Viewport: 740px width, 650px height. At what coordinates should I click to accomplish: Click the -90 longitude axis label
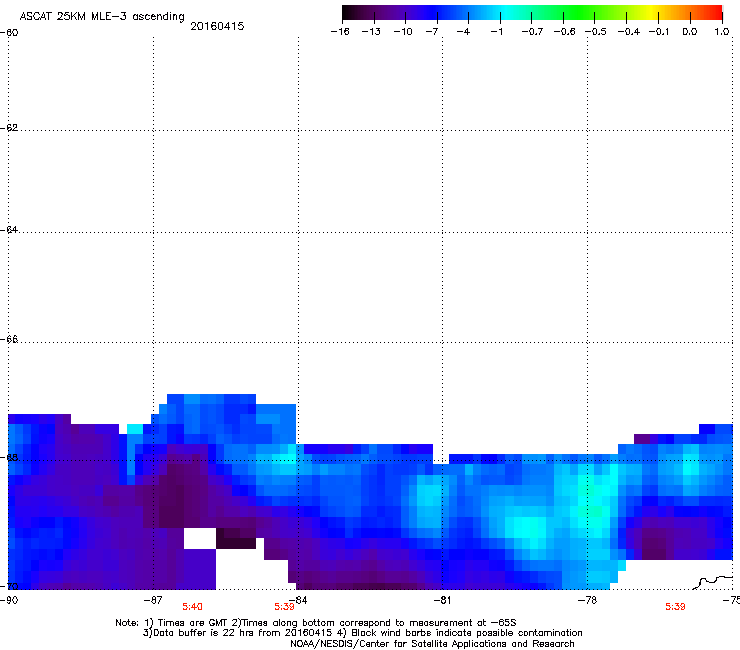click(x=9, y=600)
